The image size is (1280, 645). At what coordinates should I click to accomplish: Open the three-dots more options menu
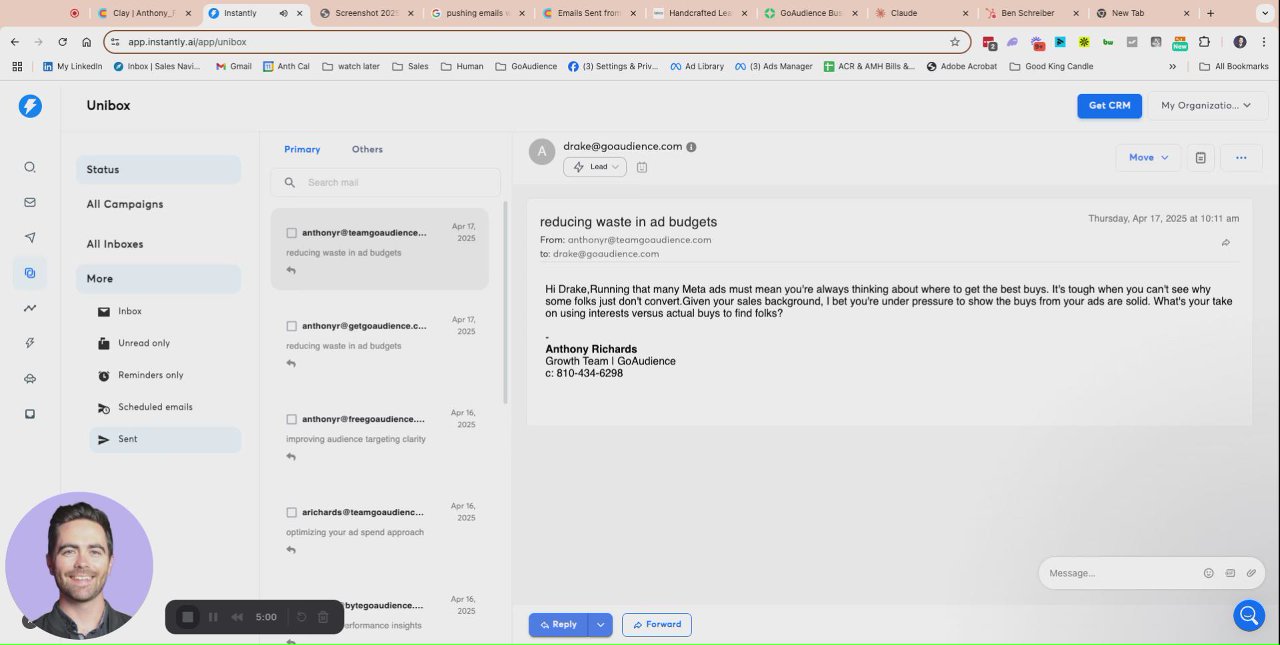(1241, 157)
